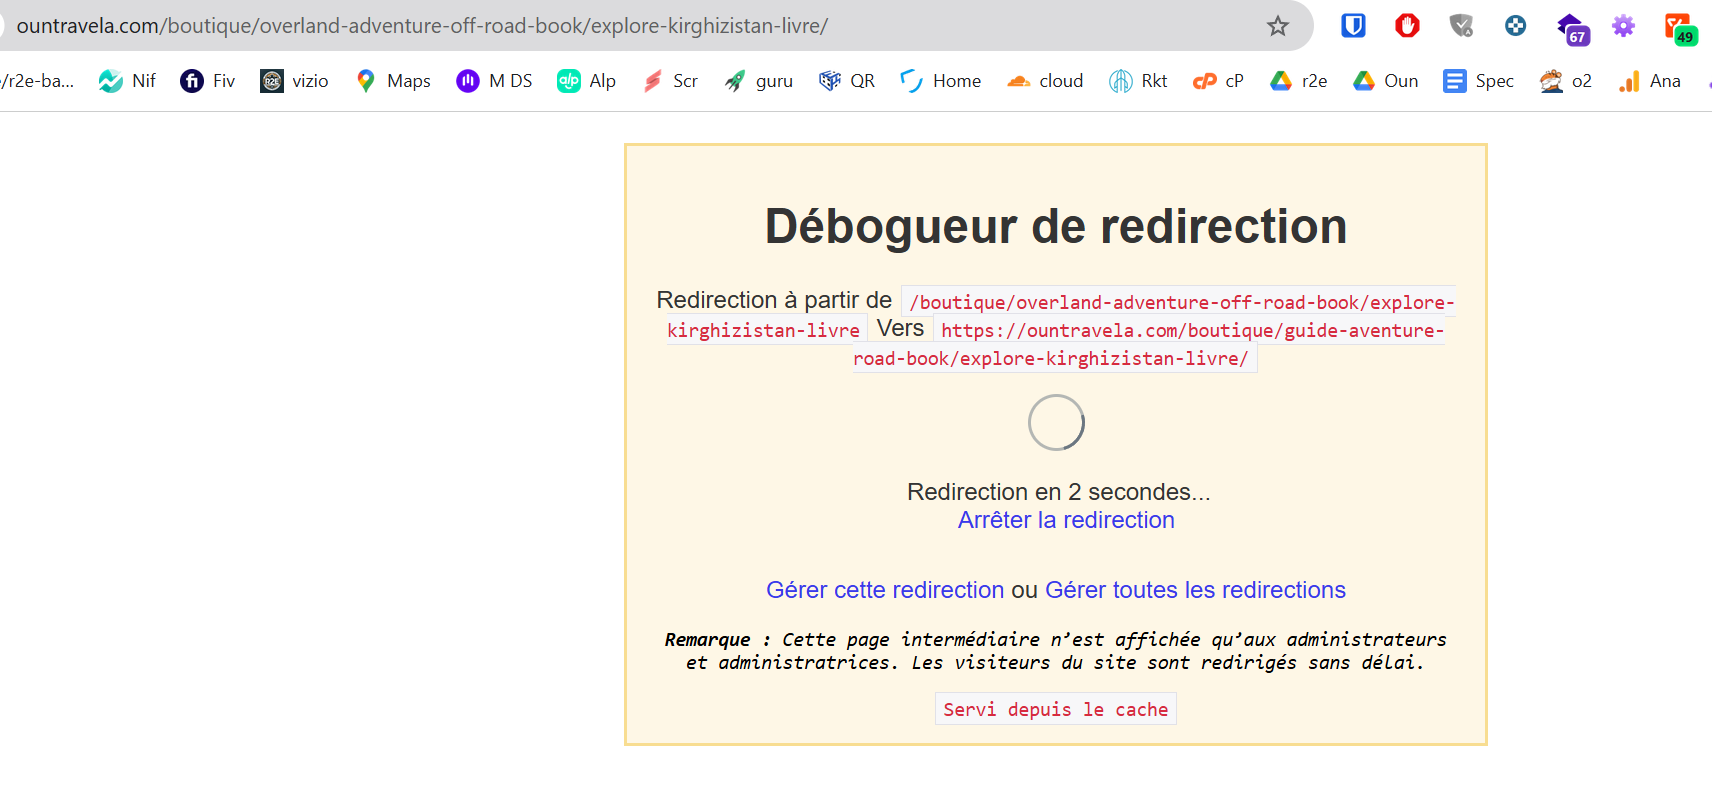Open the grey shield checkmark extension

point(1461,26)
